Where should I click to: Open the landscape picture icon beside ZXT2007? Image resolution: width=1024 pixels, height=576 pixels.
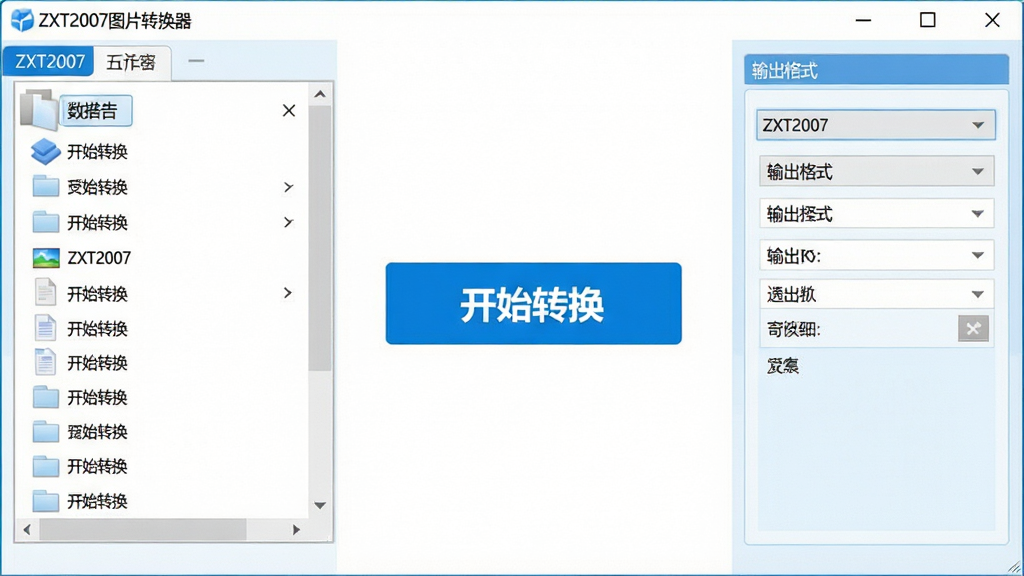pos(46,258)
